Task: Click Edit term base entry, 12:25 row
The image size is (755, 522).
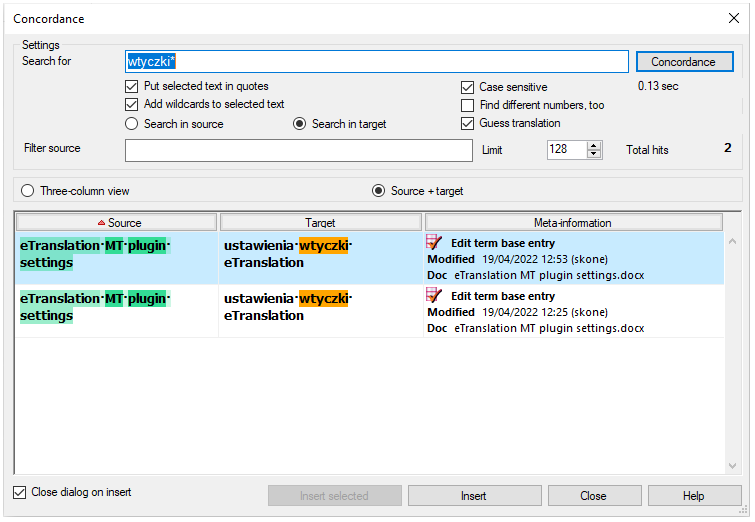Action: click(503, 296)
